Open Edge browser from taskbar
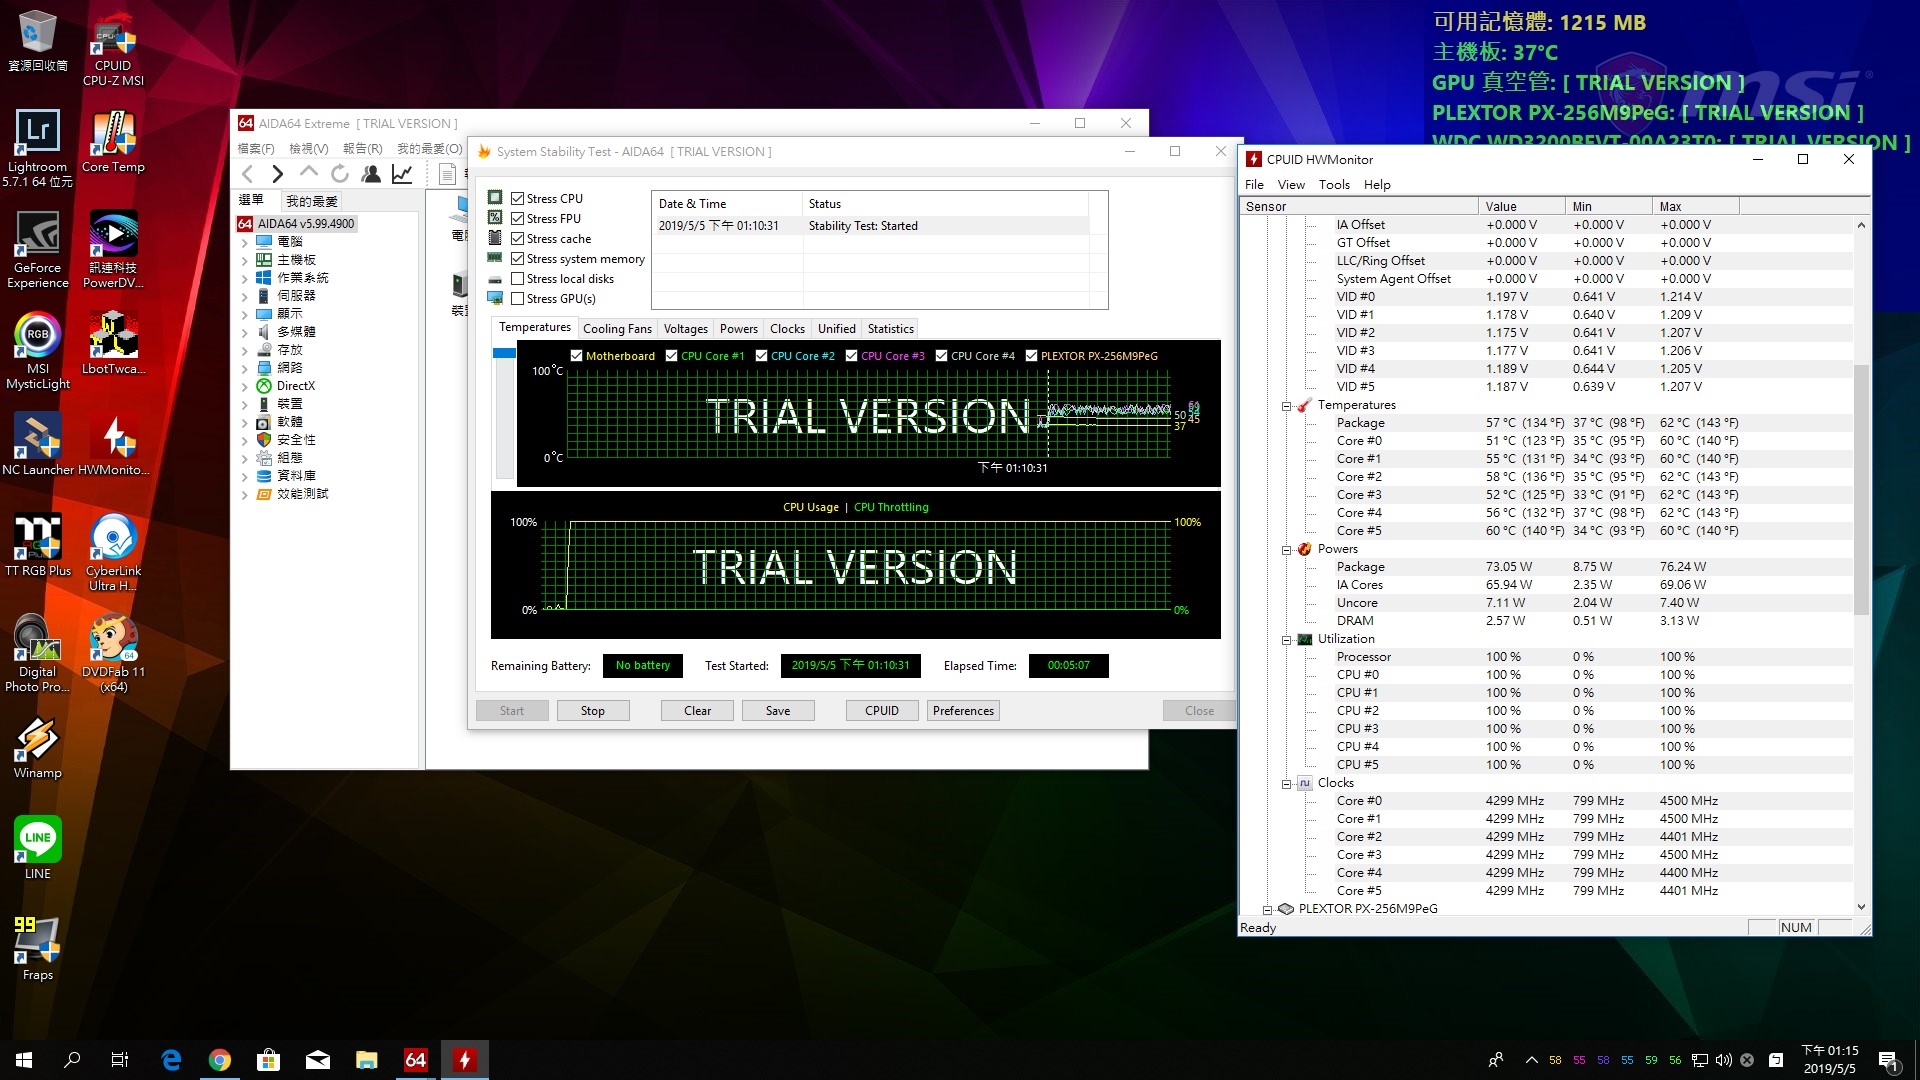Viewport: 1920px width, 1080px height. tap(171, 1060)
